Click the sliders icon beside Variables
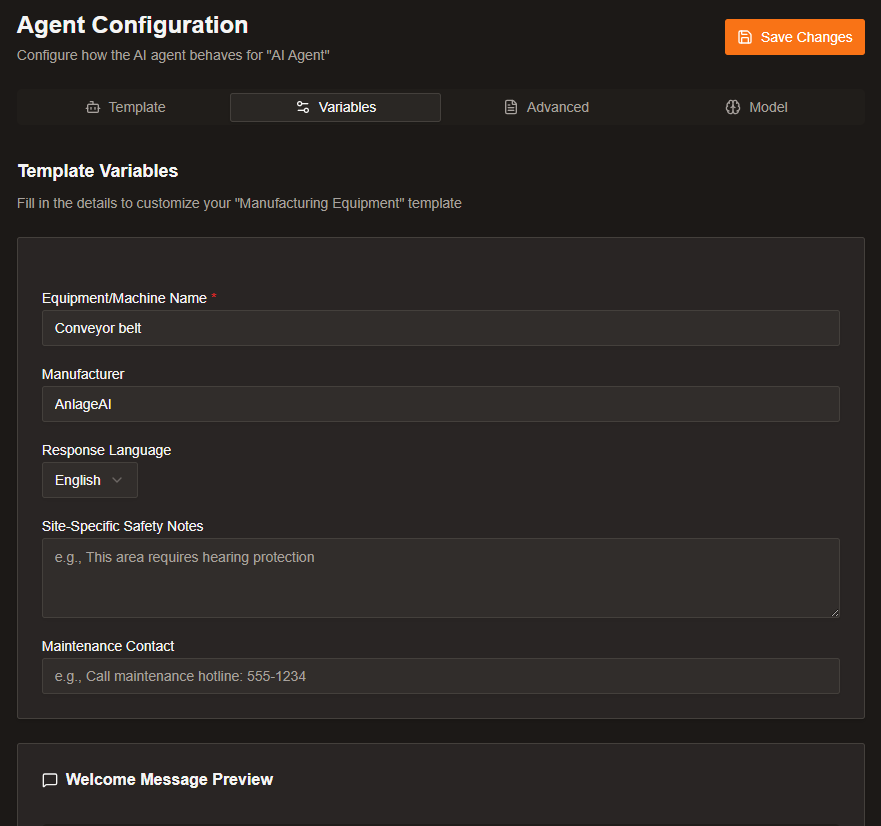881x826 pixels. (303, 107)
